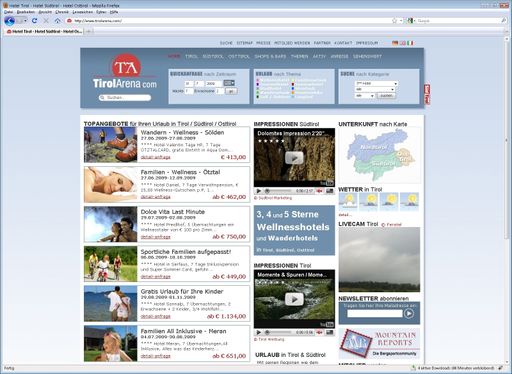The image size is (512, 374).
Task: Open detail-anfrage for Wandern - Wellness - Sölden
Action: tap(155, 157)
